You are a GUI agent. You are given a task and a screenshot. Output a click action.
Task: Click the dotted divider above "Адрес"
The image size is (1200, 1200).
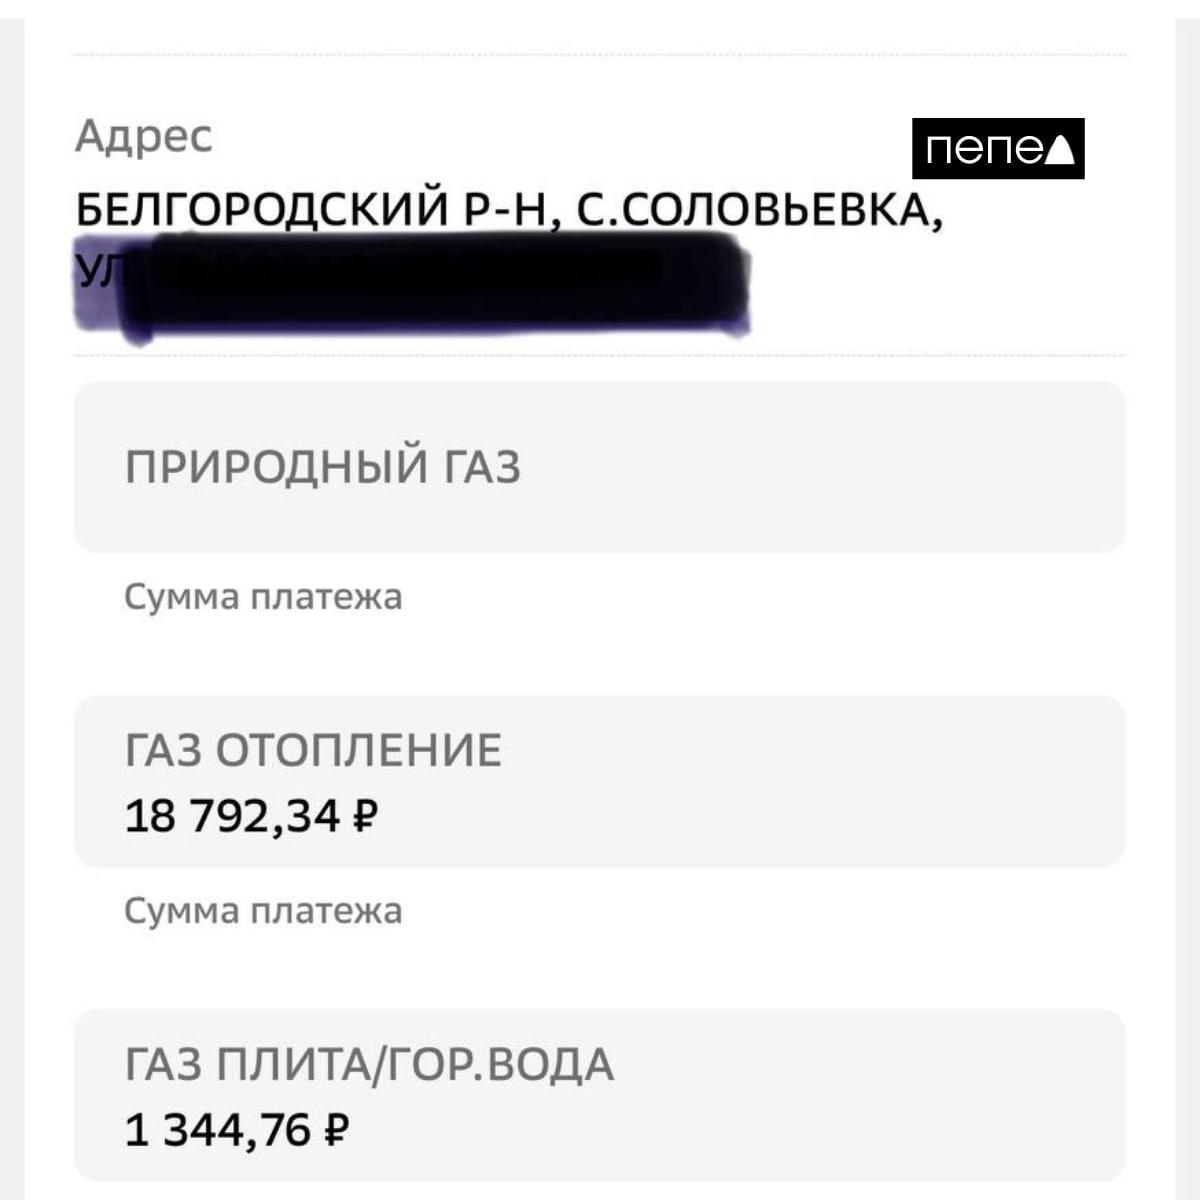click(x=600, y=54)
